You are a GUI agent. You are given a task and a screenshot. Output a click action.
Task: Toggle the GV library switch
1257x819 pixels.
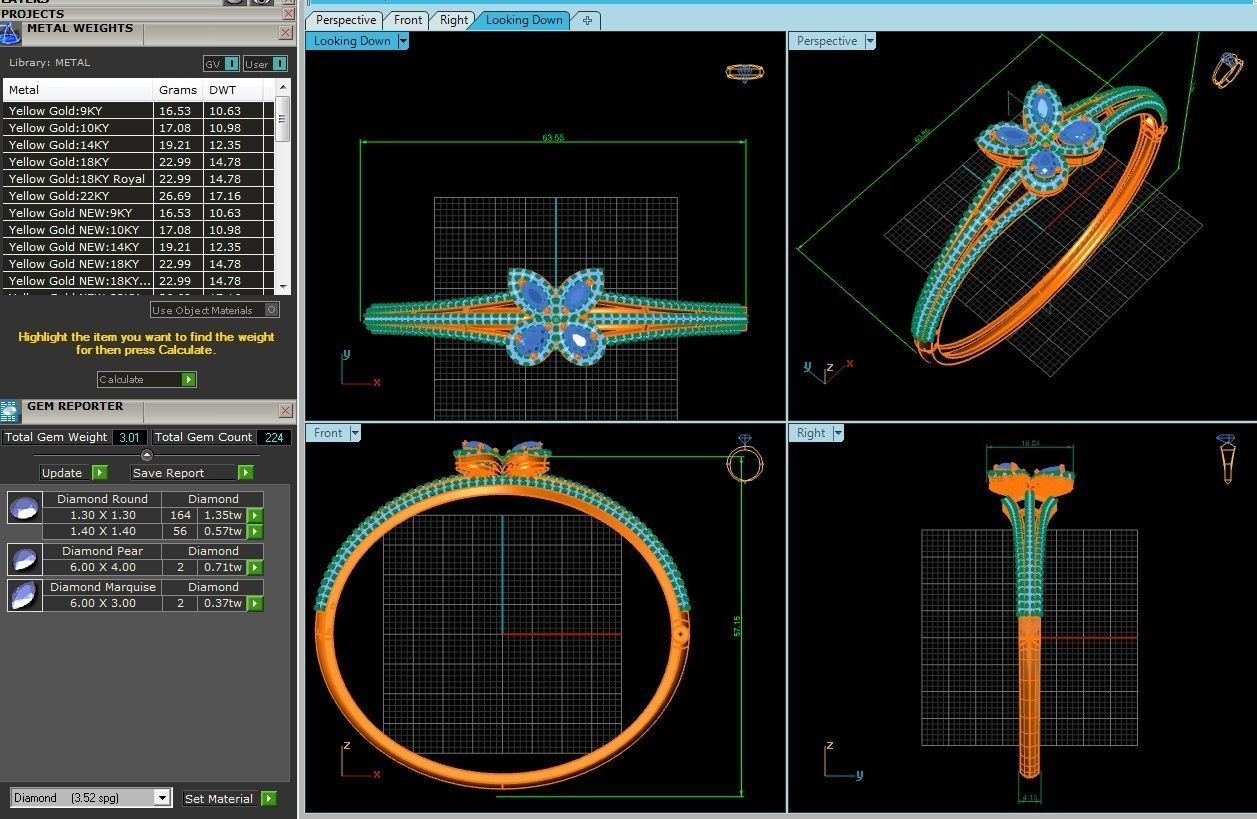tap(222, 64)
